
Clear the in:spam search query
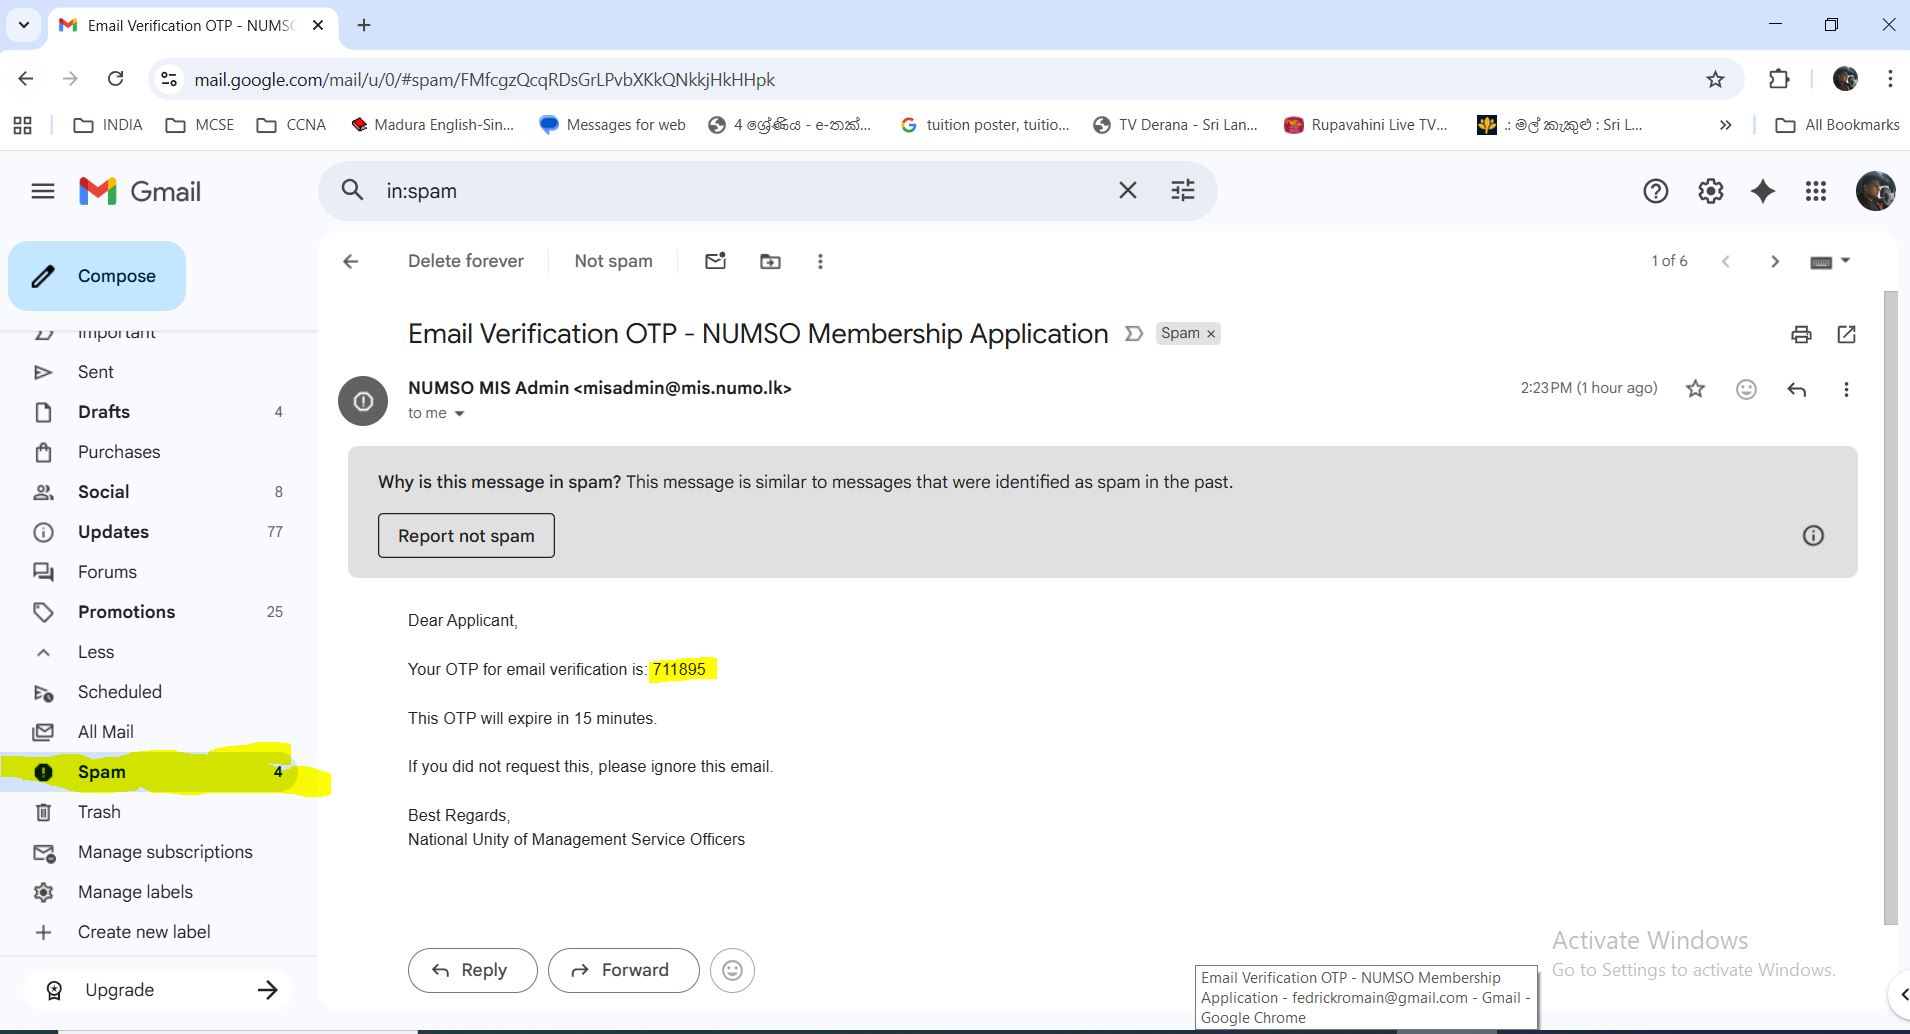1128,190
